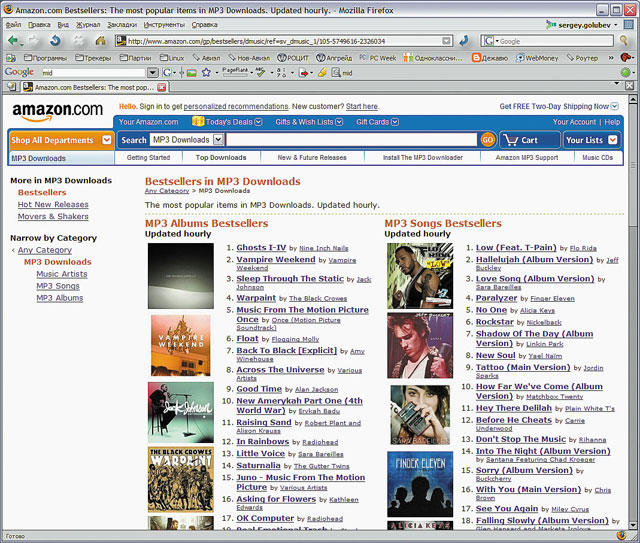Open the Google toolbar search history dropdown
Image resolution: width=640 pixels, height=543 pixels.
pos(152,73)
